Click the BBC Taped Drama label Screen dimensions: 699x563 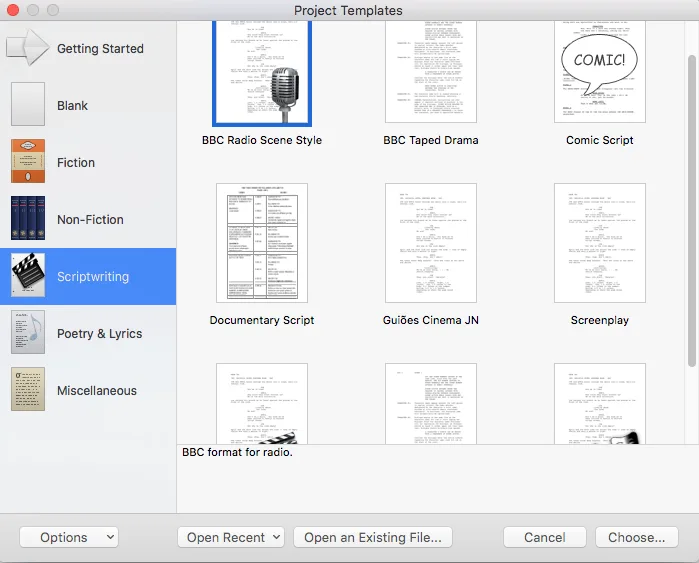(x=431, y=140)
